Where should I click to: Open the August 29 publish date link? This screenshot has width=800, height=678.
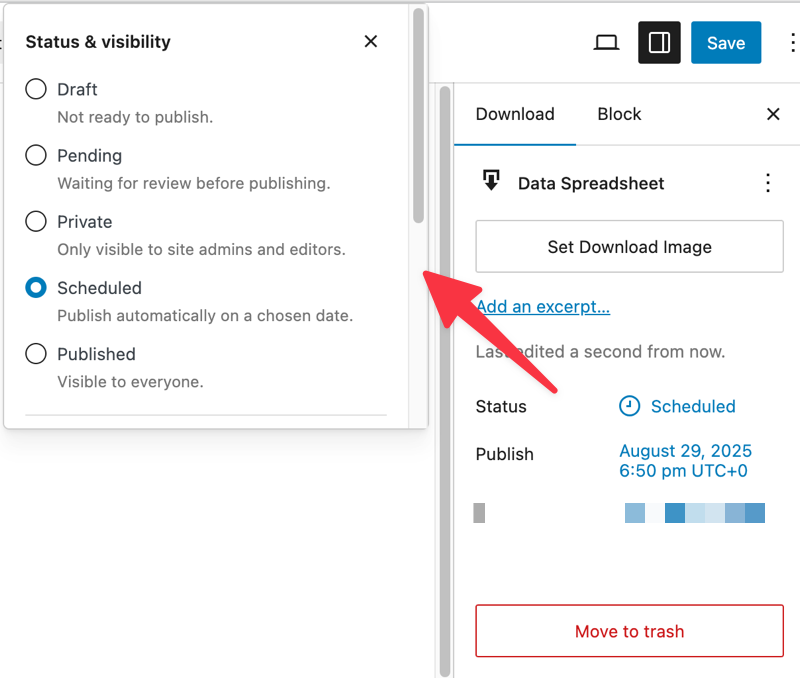click(685, 451)
